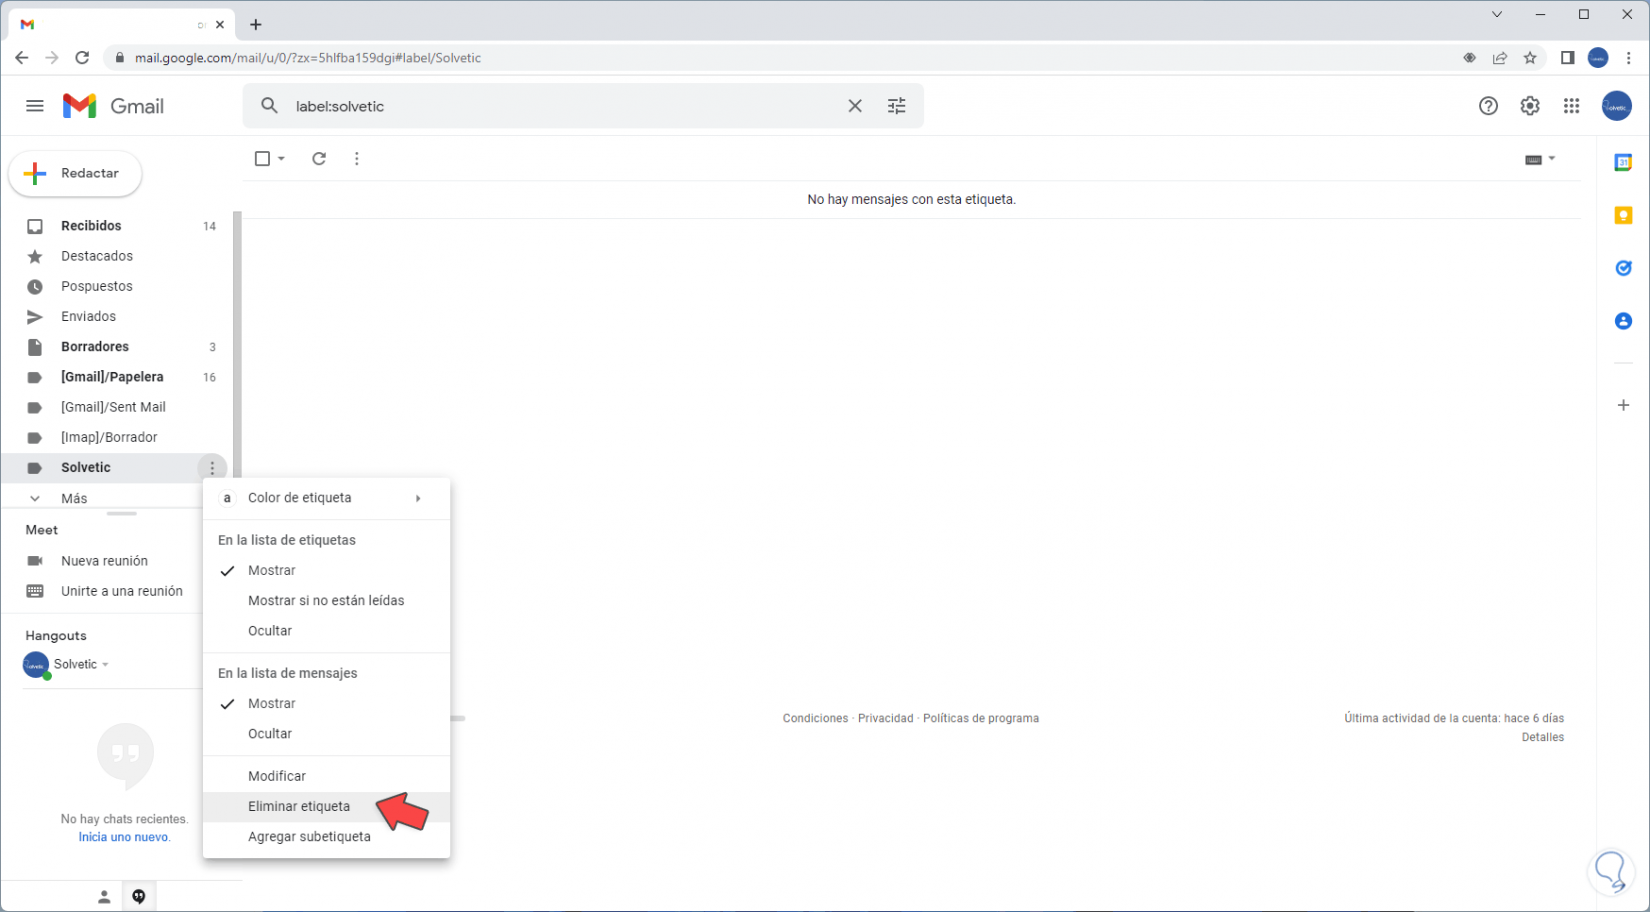Select Modificar from the label menu
Image resolution: width=1650 pixels, height=912 pixels.
pos(326,776)
